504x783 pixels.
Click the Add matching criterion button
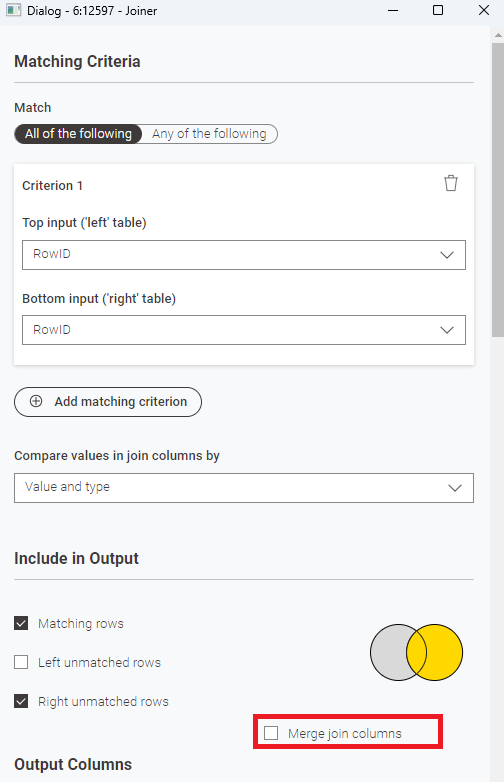pyautogui.click(x=108, y=401)
